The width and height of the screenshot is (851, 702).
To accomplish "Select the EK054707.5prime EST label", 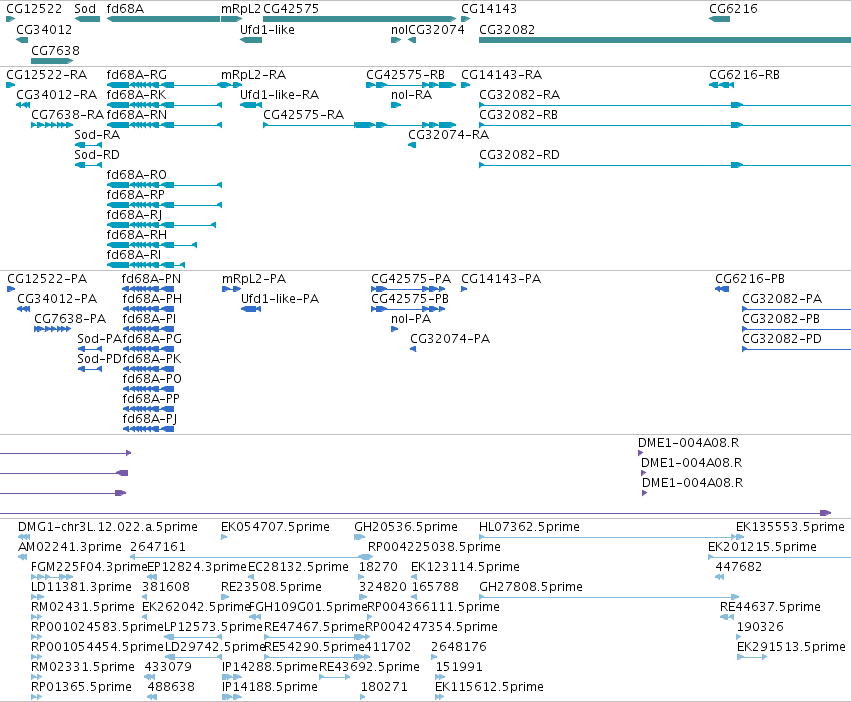I will pos(275,527).
